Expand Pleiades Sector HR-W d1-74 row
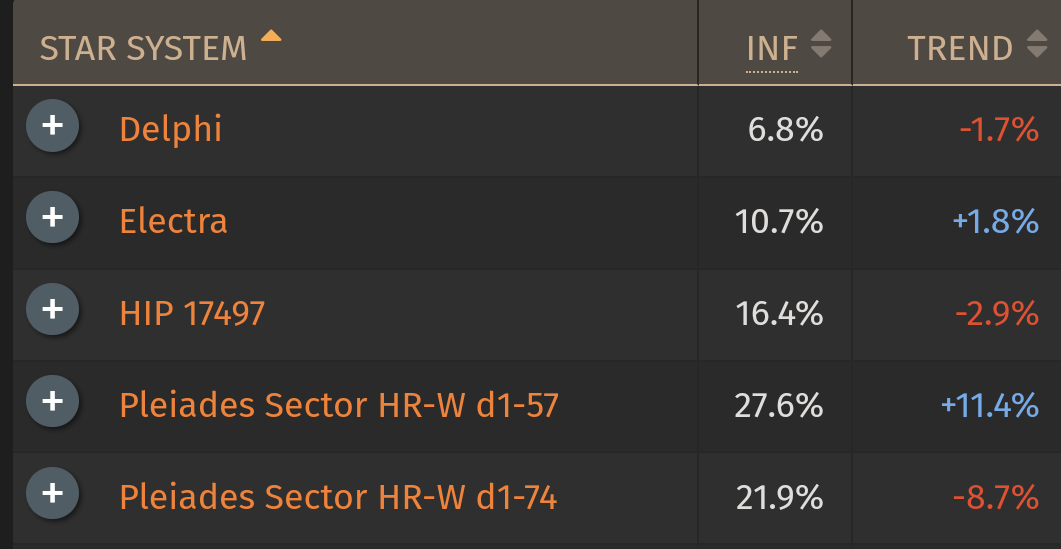The image size is (1061, 549). pos(52,493)
